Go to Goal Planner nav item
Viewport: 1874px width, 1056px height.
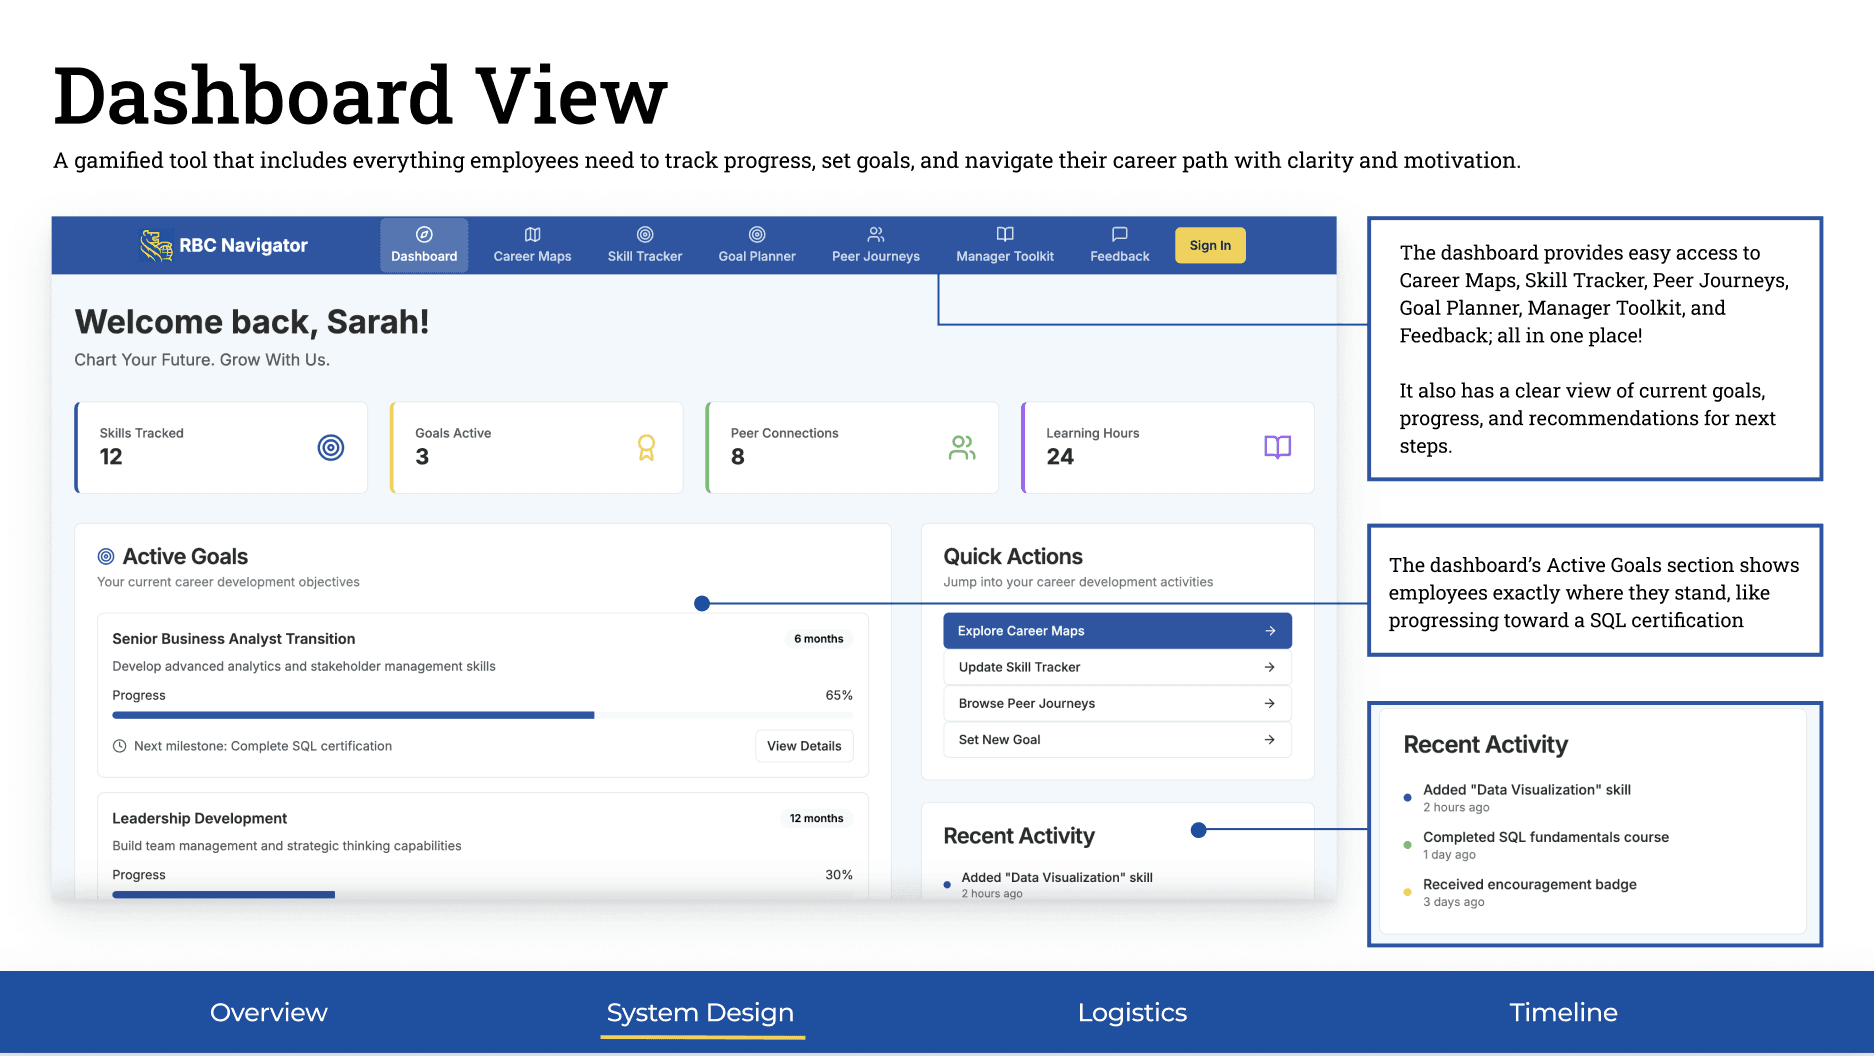click(x=757, y=245)
